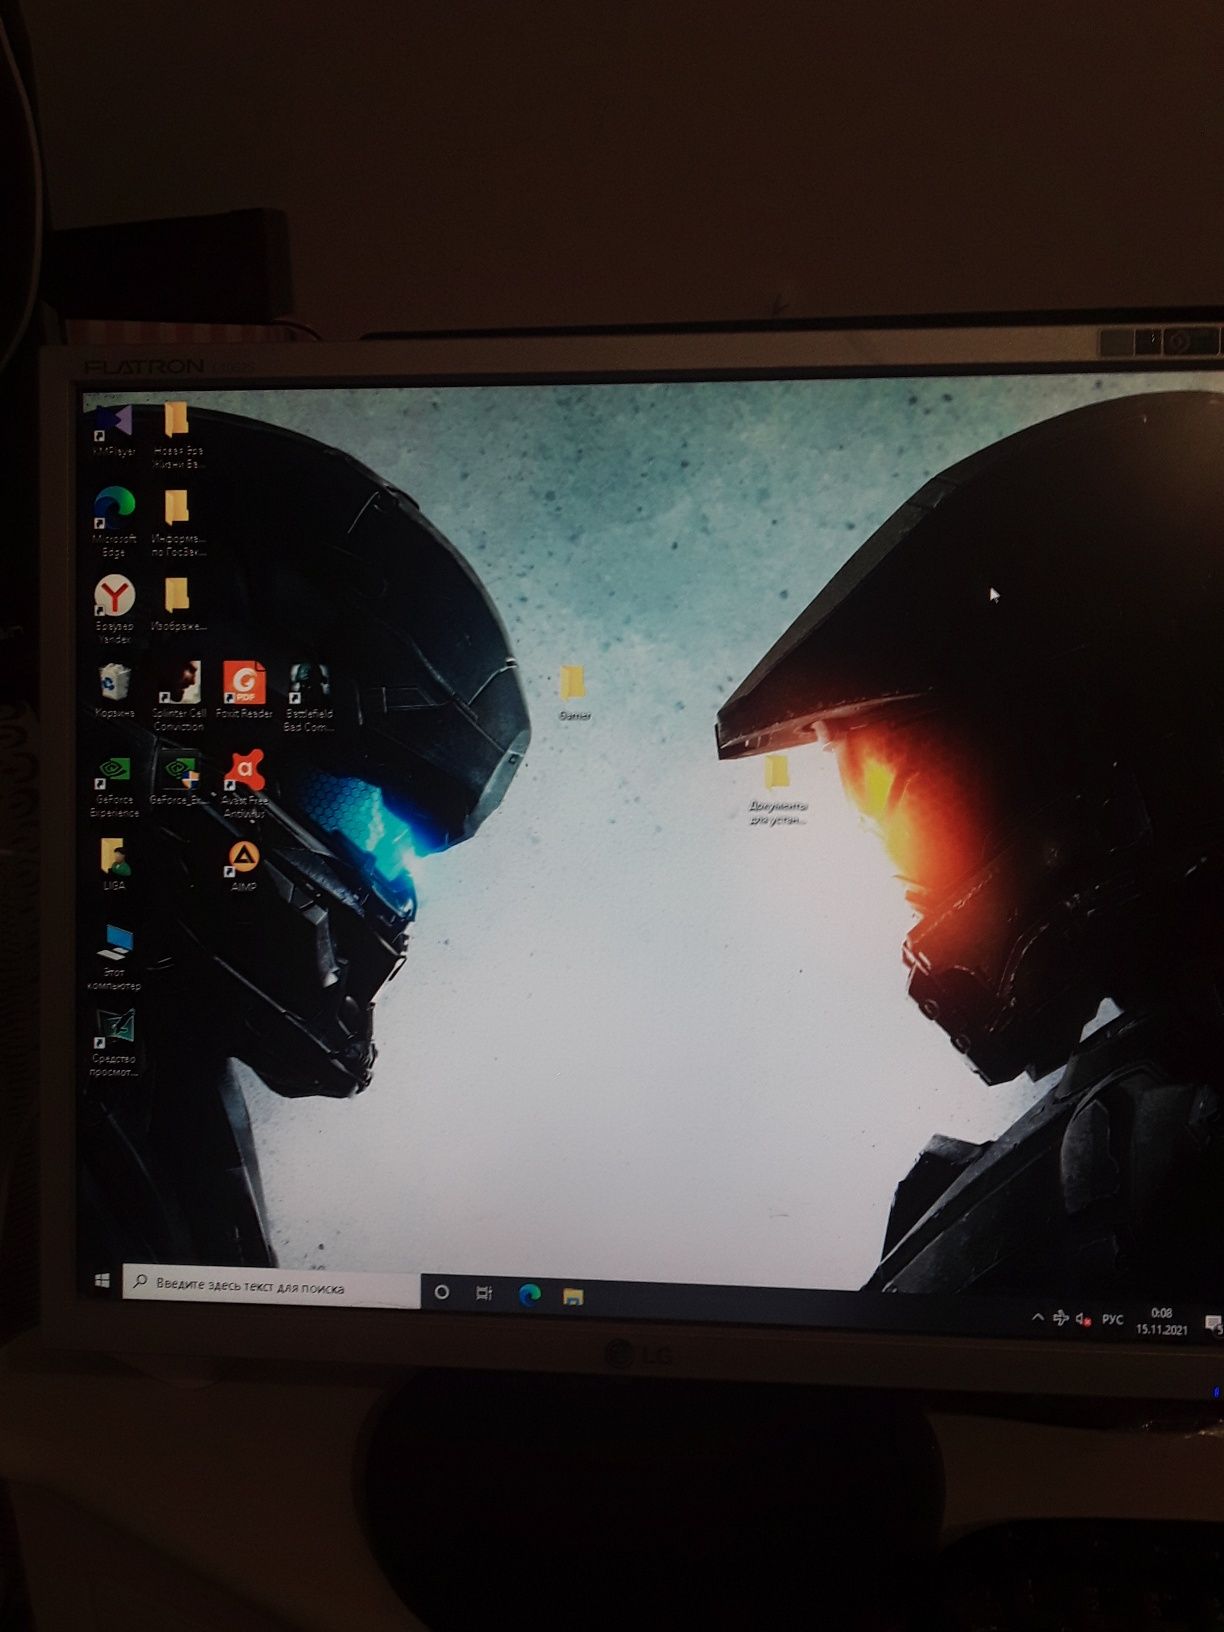Open the Windows Start menu
The width and height of the screenshot is (1224, 1632).
click(101, 1281)
